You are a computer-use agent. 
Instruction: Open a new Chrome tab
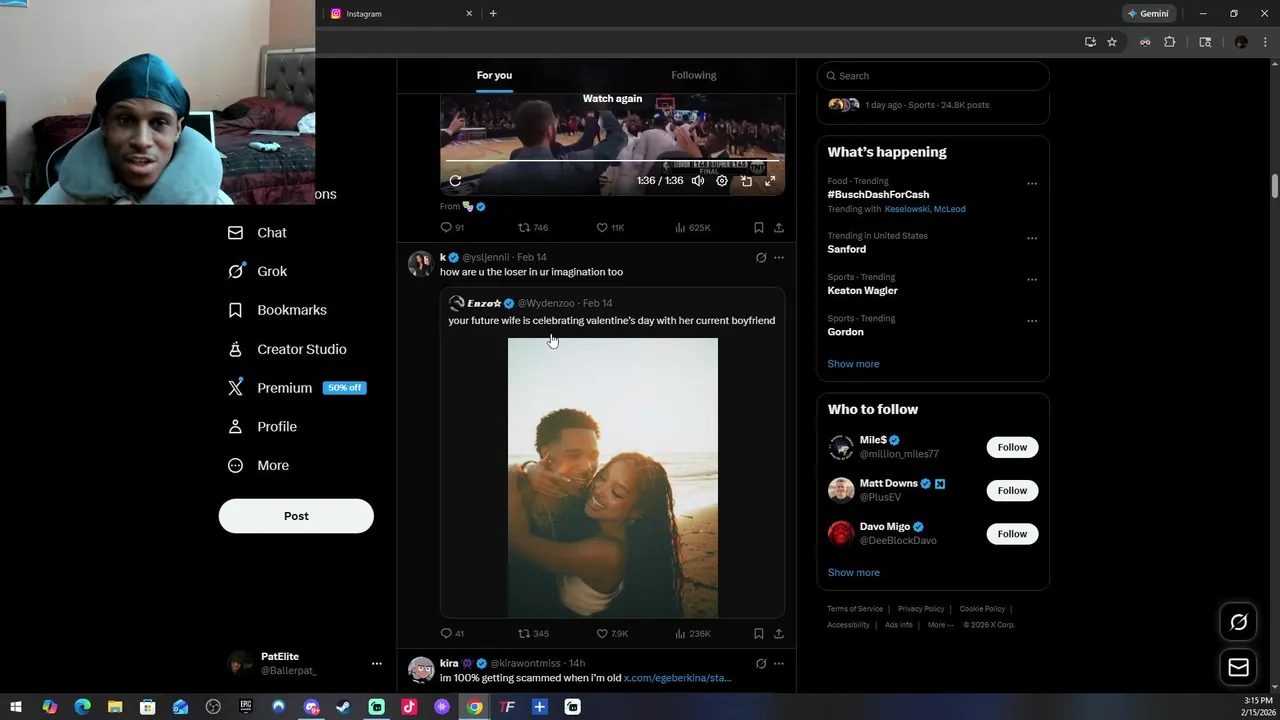(x=493, y=14)
